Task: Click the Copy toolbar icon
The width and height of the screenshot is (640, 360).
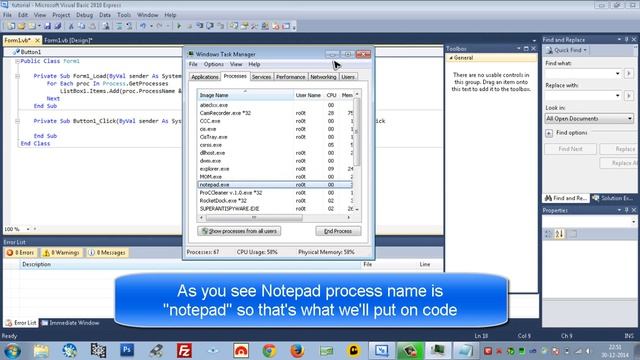Action: click(x=82, y=26)
